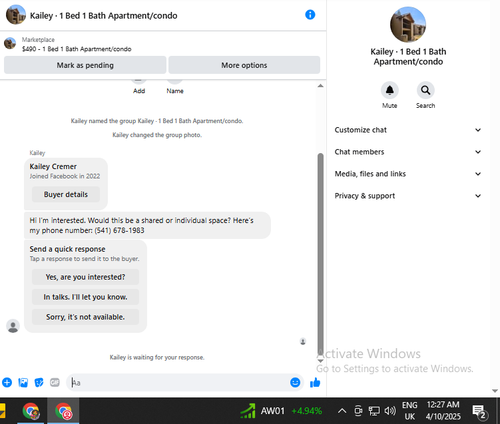The height and width of the screenshot is (424, 500).
Task: Click Kailey group avatar in chat header
Action: [x=16, y=15]
